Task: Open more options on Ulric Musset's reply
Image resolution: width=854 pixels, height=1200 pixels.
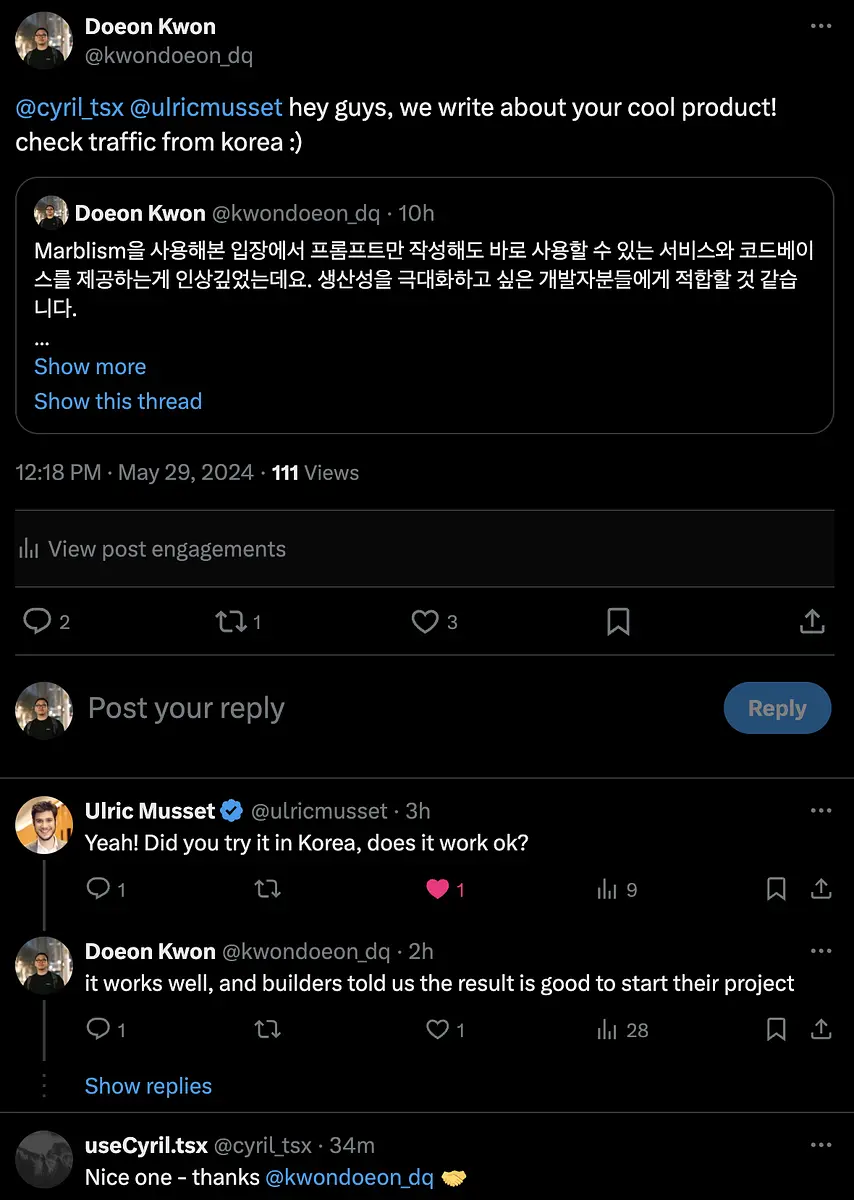Action: [x=820, y=811]
